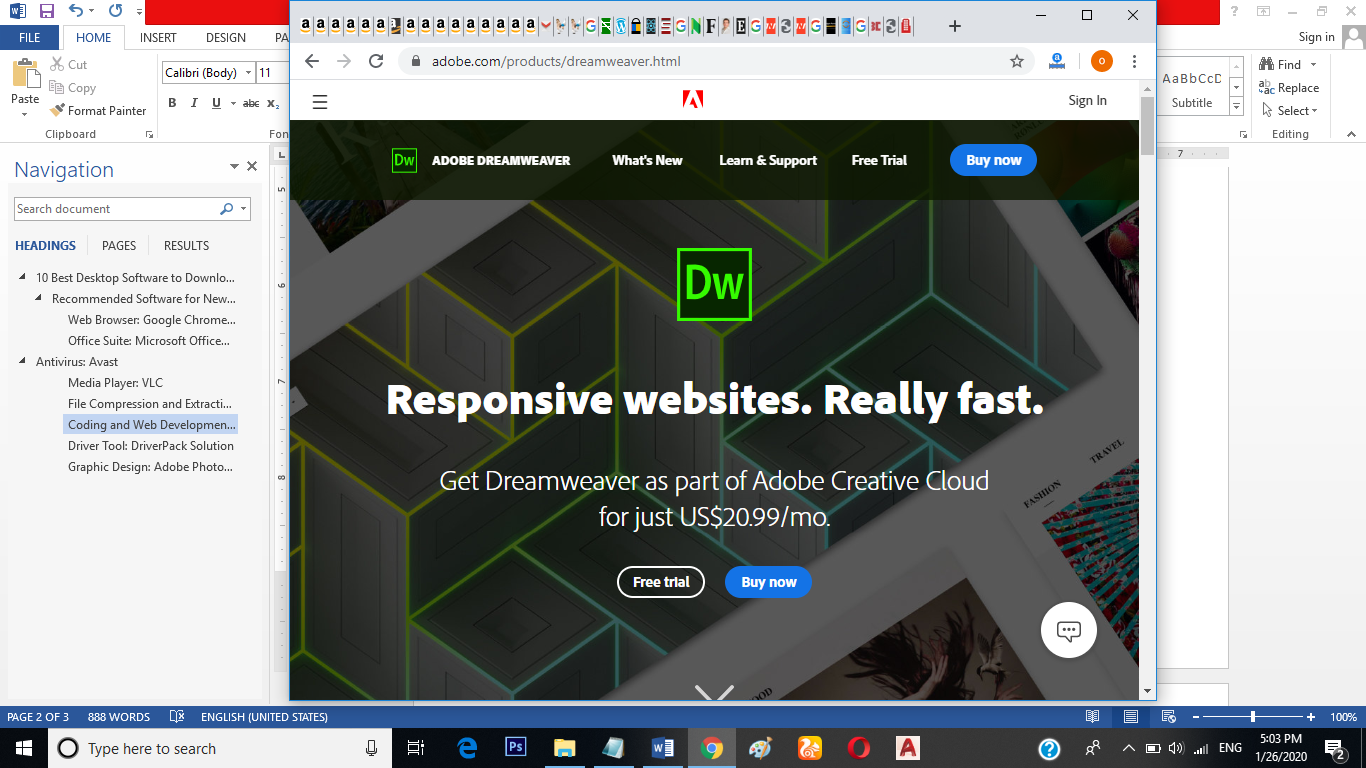Redo the action in Word's quick access toolbar
This screenshot has height=768, width=1366.
[x=115, y=12]
